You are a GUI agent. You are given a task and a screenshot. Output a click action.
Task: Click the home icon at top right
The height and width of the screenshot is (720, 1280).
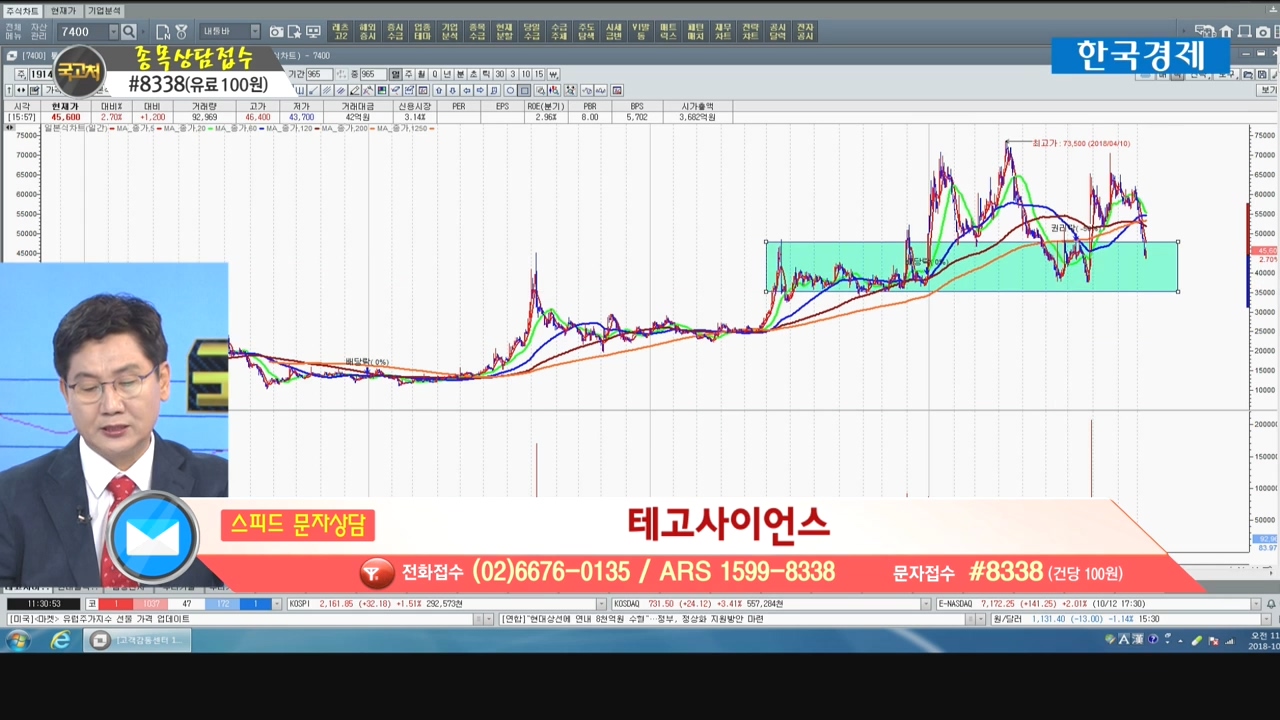tap(1228, 32)
